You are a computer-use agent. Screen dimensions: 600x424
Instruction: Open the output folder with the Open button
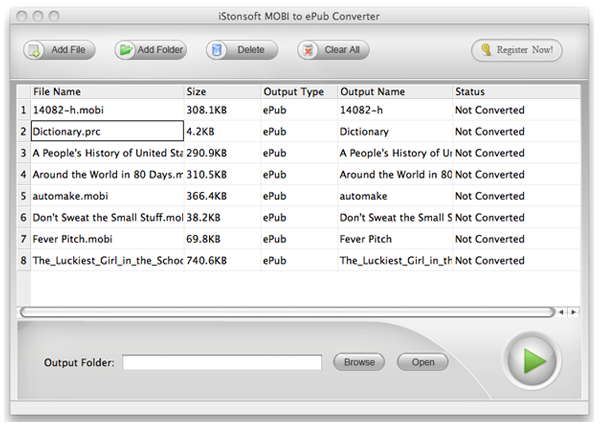point(423,362)
